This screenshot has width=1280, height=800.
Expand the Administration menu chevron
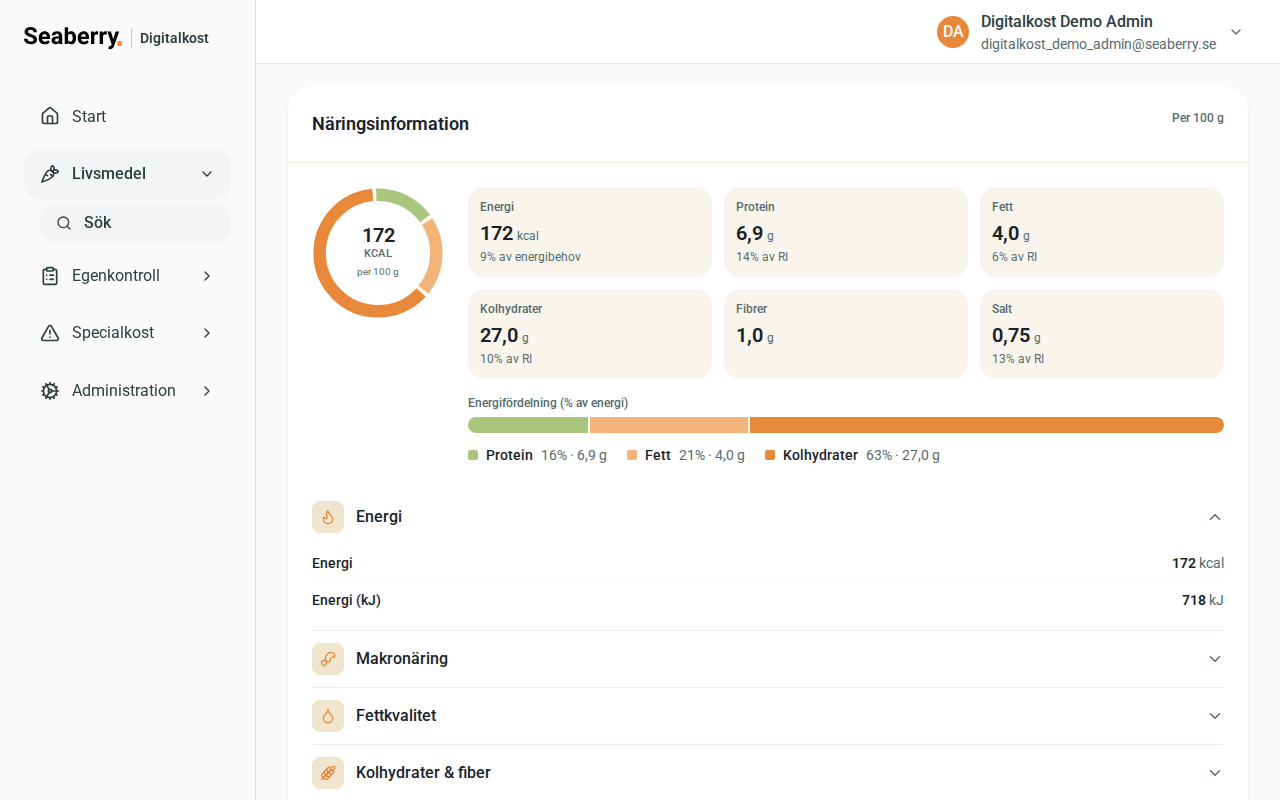[207, 391]
